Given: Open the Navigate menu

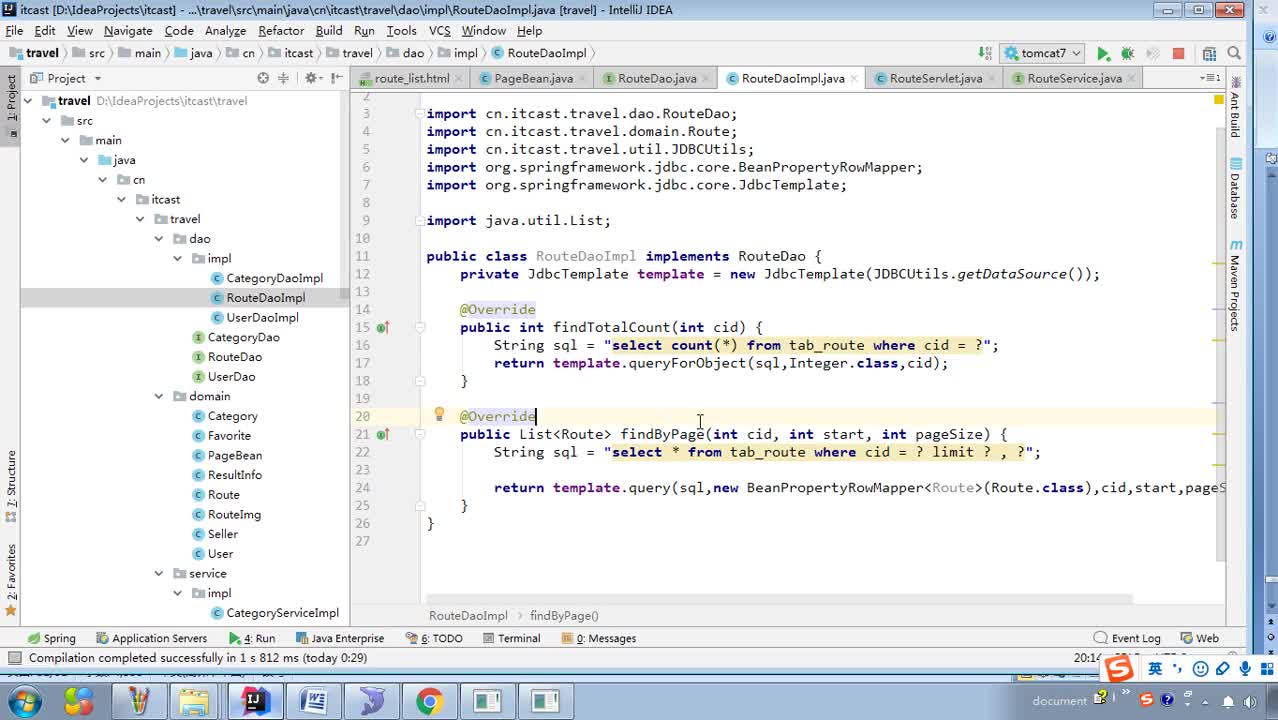Looking at the screenshot, I should [x=128, y=31].
